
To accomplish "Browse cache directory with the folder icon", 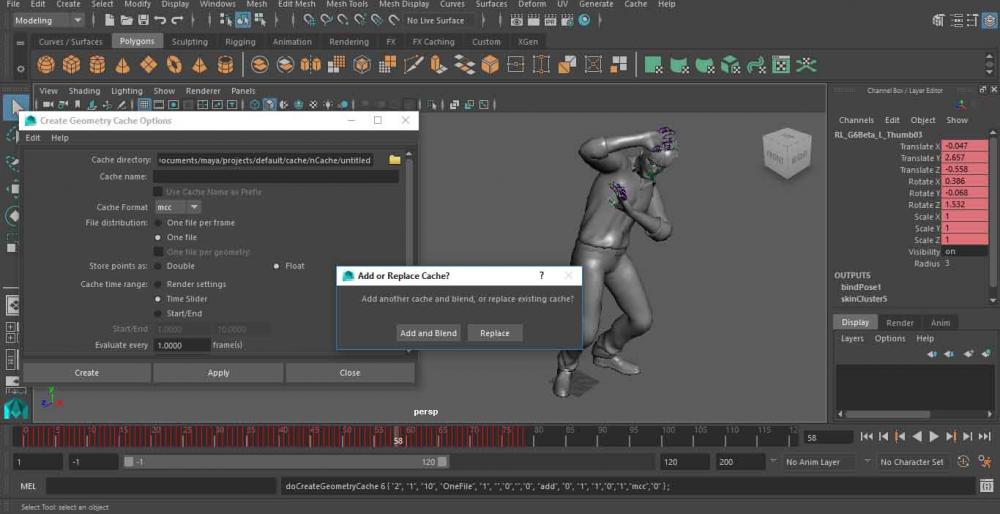I will [394, 160].
